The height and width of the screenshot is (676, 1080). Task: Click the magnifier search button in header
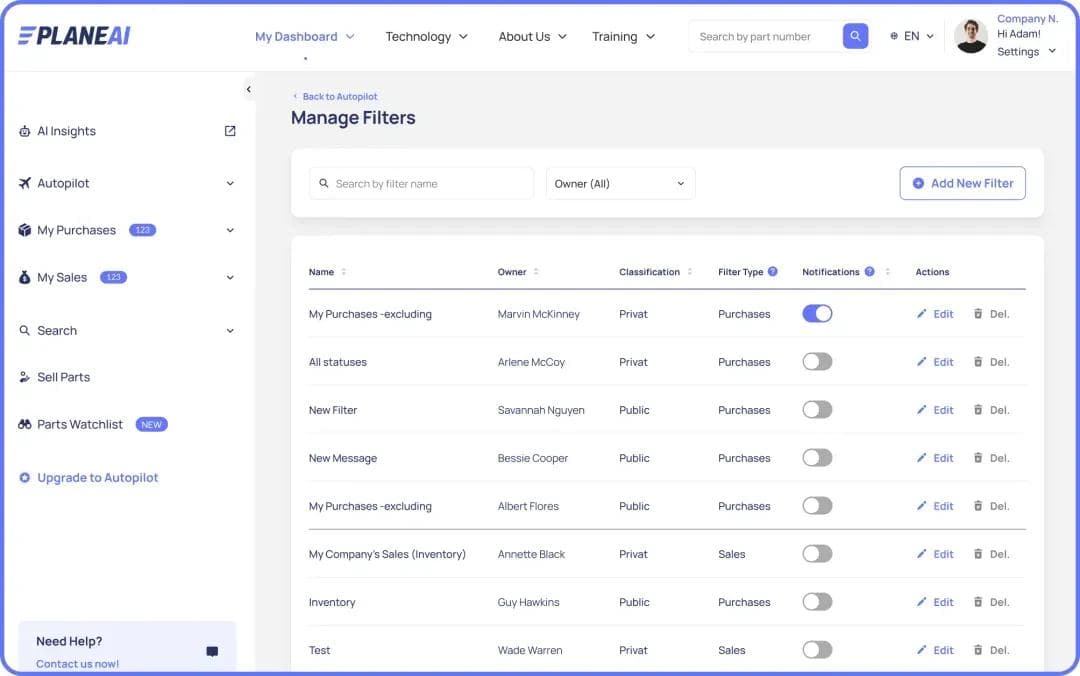point(855,36)
